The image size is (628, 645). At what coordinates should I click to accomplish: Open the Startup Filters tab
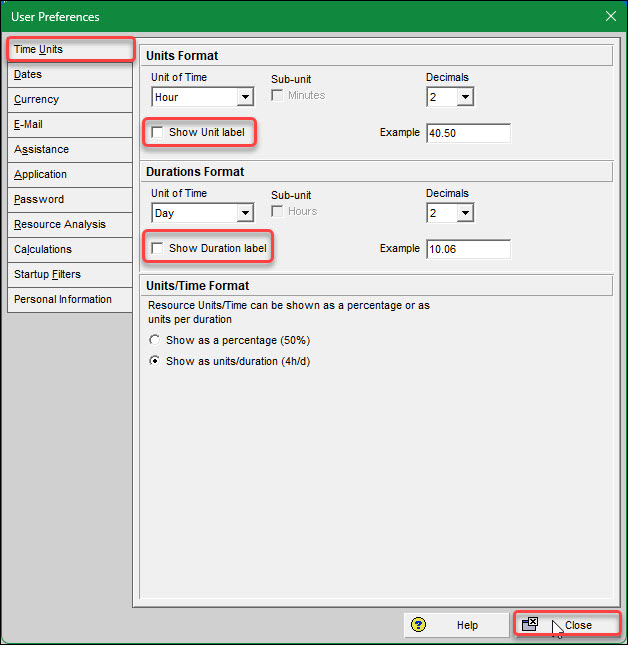click(70, 274)
